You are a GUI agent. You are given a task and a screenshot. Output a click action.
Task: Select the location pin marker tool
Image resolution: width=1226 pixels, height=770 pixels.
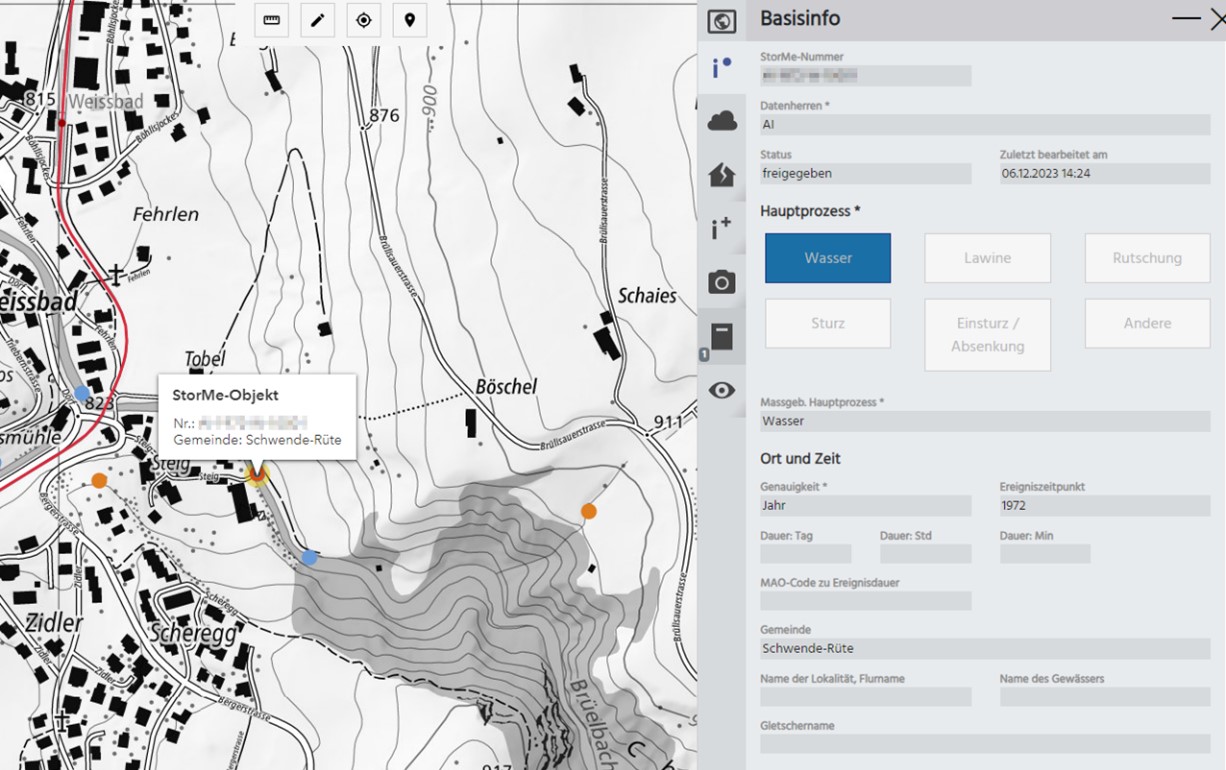pyautogui.click(x=410, y=20)
